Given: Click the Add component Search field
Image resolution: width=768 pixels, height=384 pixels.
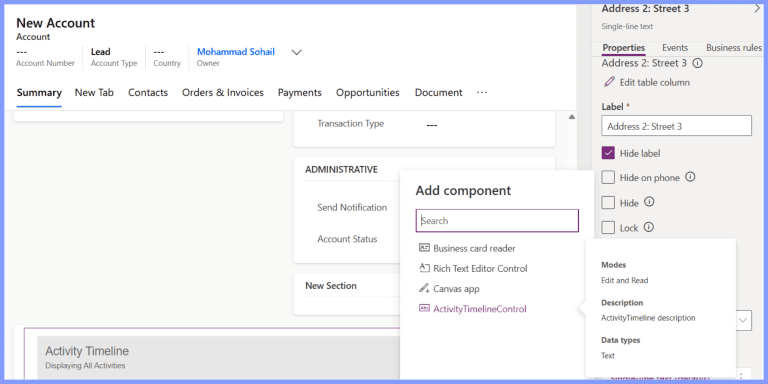Looking at the screenshot, I should coord(497,220).
